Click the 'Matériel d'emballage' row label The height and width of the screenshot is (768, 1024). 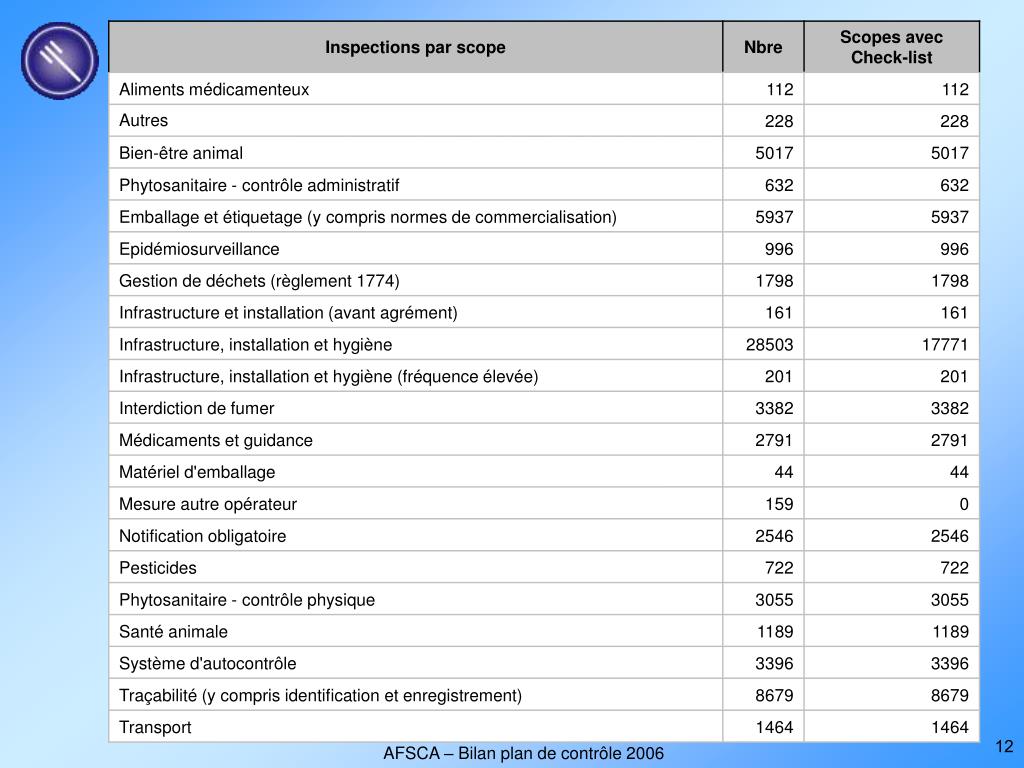197,472
